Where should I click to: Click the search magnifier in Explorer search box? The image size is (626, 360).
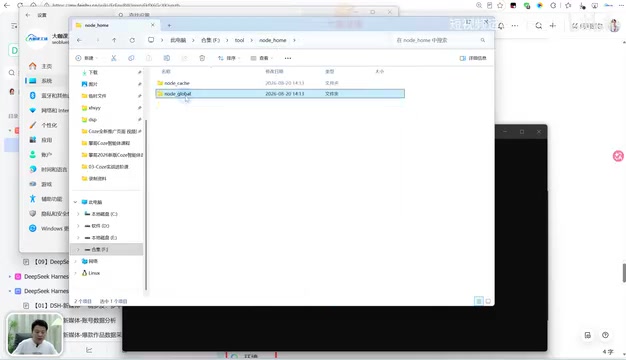click(x=483, y=40)
